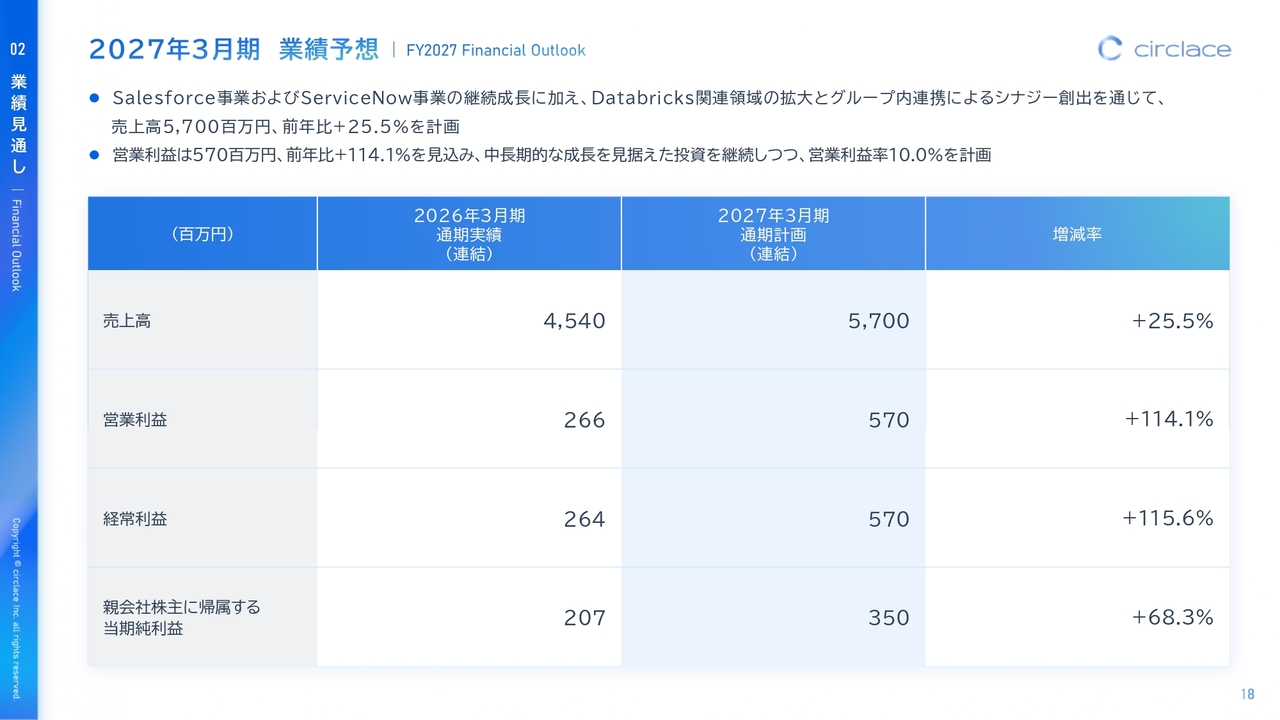Click the 264 ordinary profit actual value
The height and width of the screenshot is (720, 1280).
(584, 519)
